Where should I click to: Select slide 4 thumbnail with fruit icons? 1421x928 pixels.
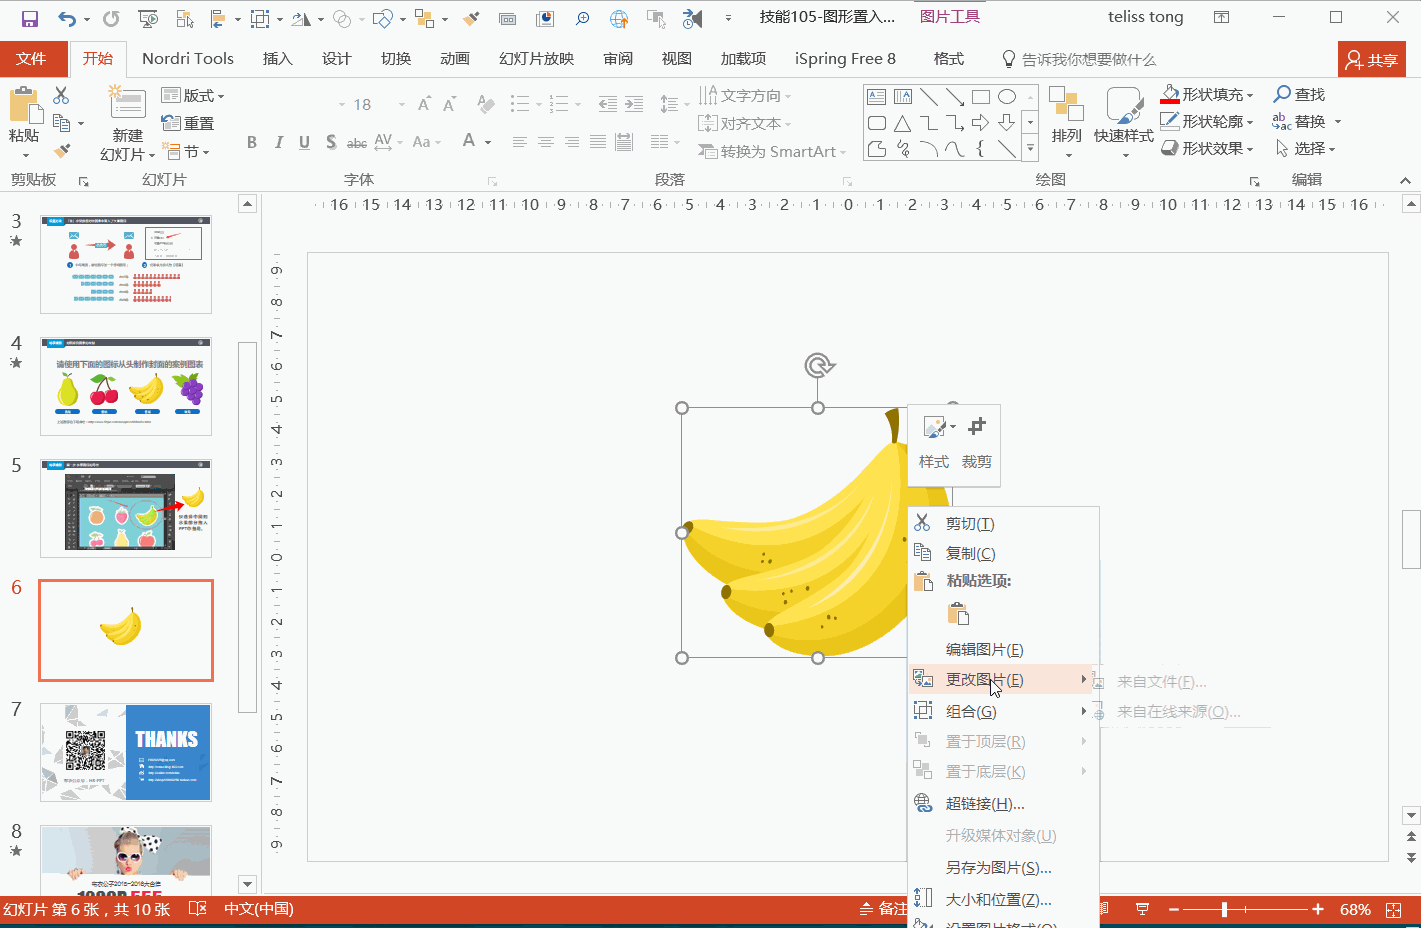click(126, 386)
